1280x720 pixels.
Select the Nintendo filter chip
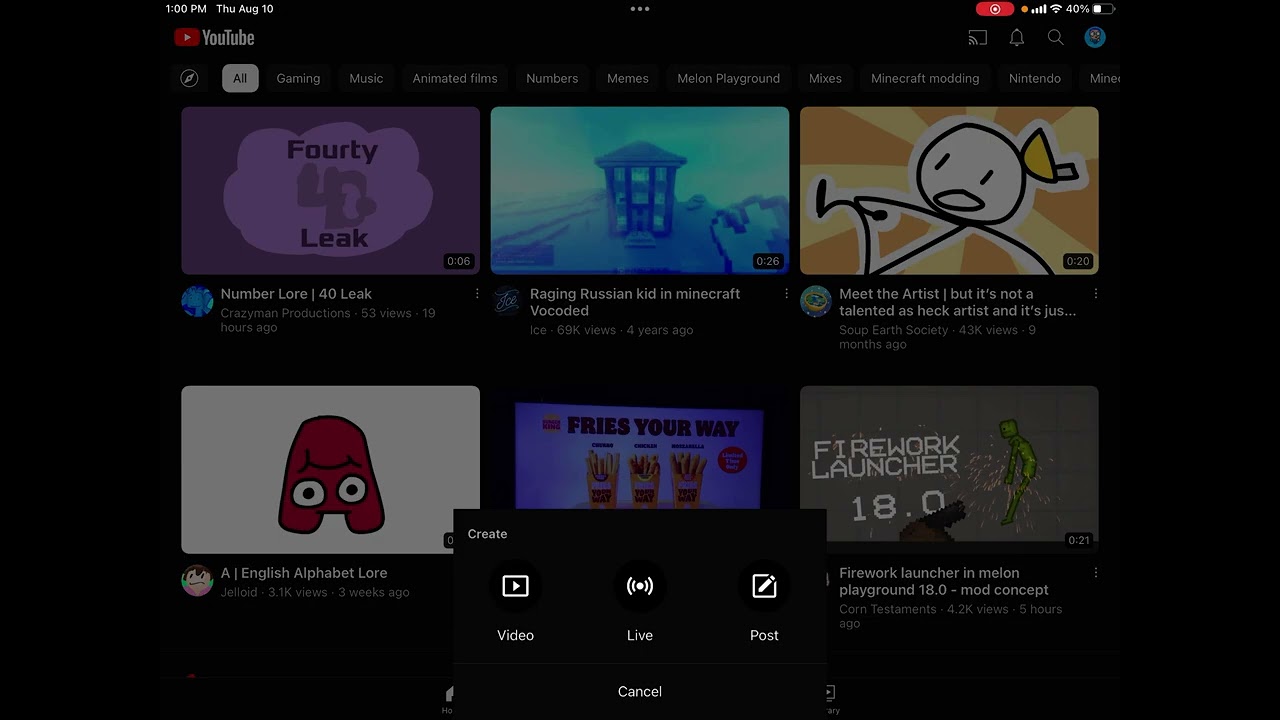pos(1034,78)
